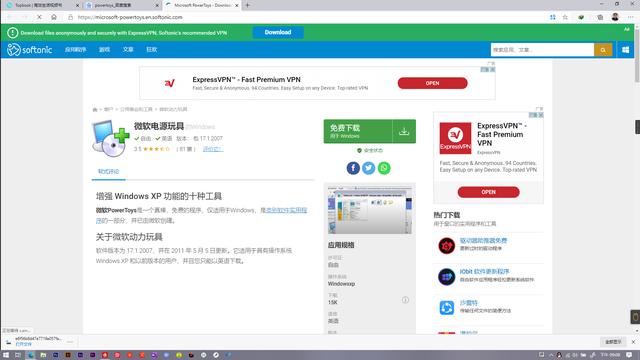
Task: Click the Softonic logo in the header
Action: point(29,50)
